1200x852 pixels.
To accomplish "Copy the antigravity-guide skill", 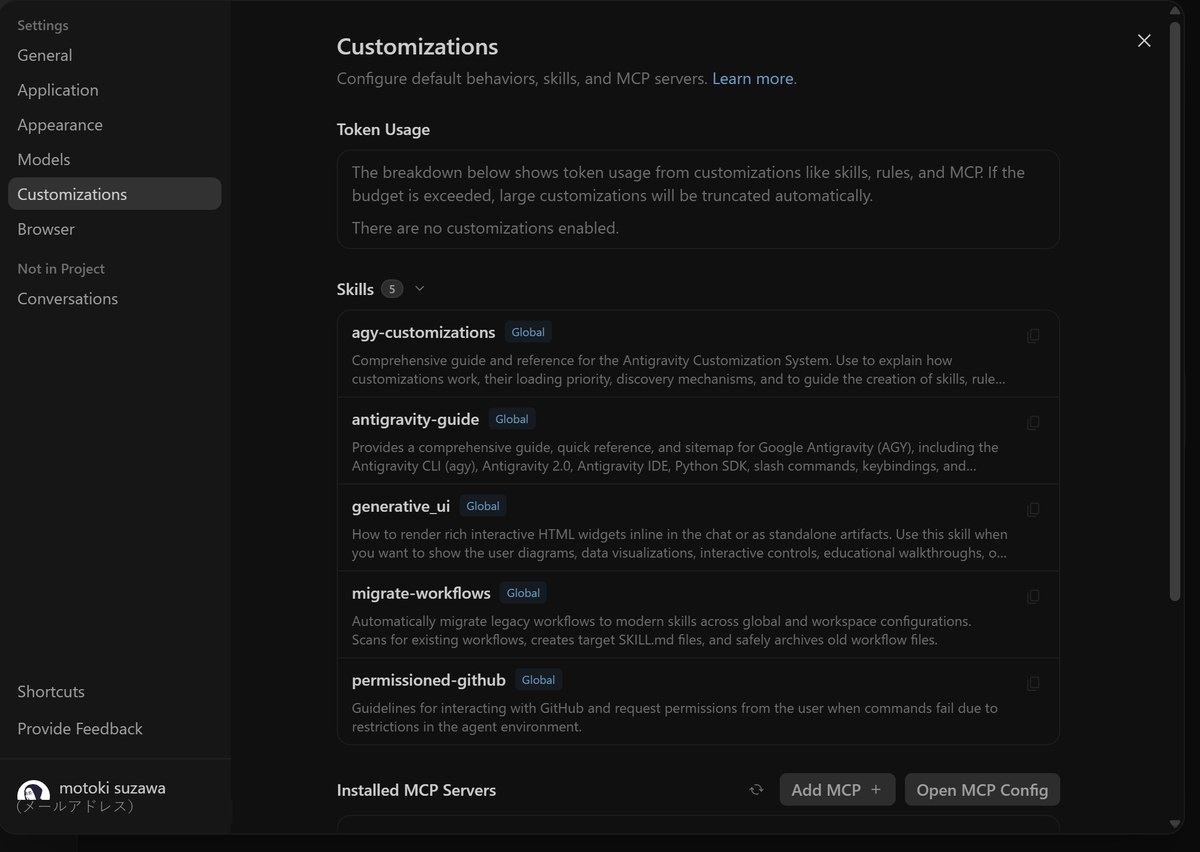I will point(1033,423).
